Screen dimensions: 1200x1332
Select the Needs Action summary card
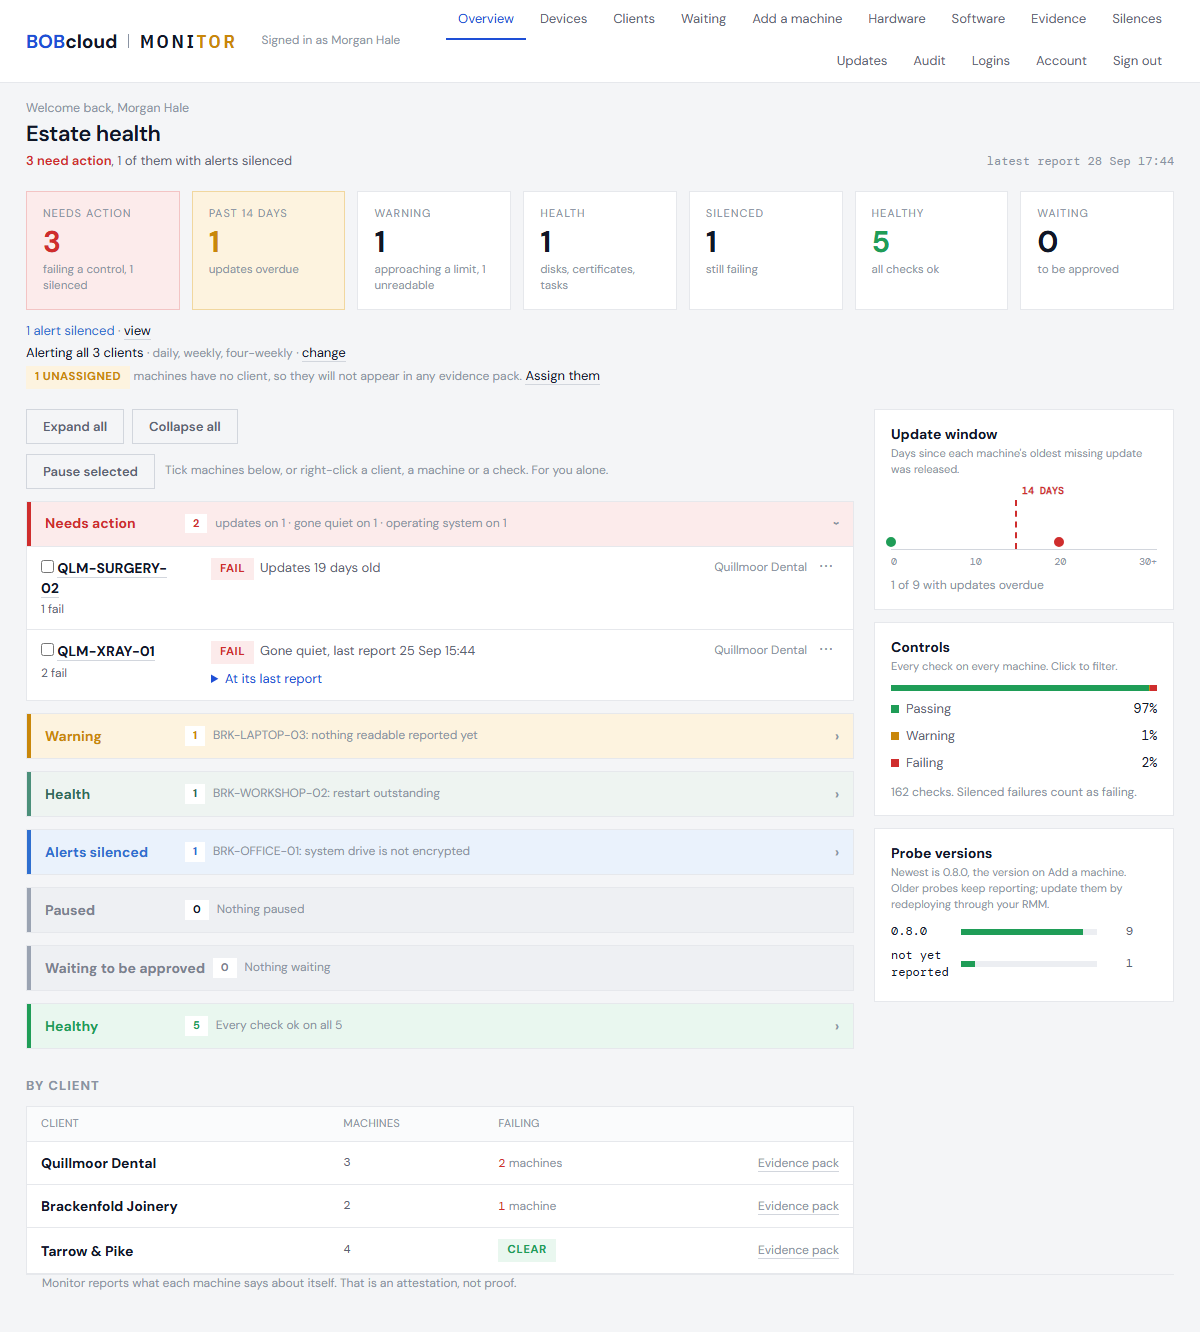coord(103,250)
